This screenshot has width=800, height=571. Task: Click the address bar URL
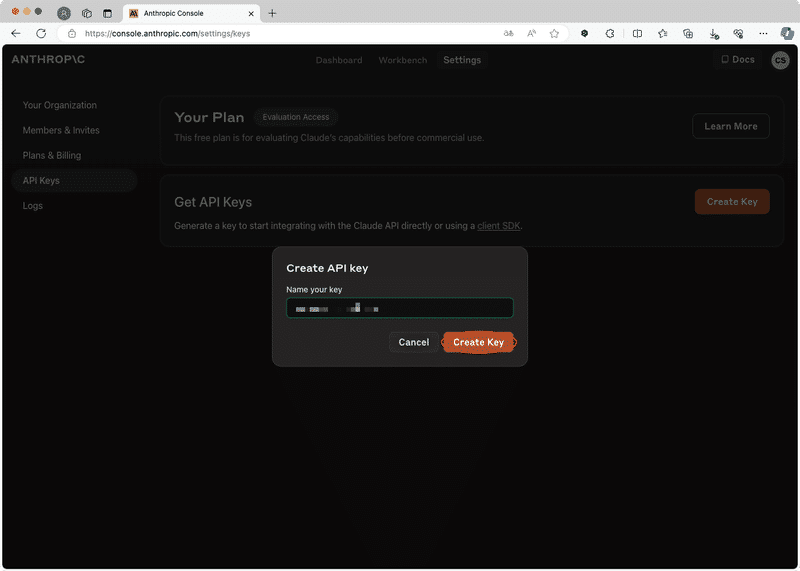(167, 34)
